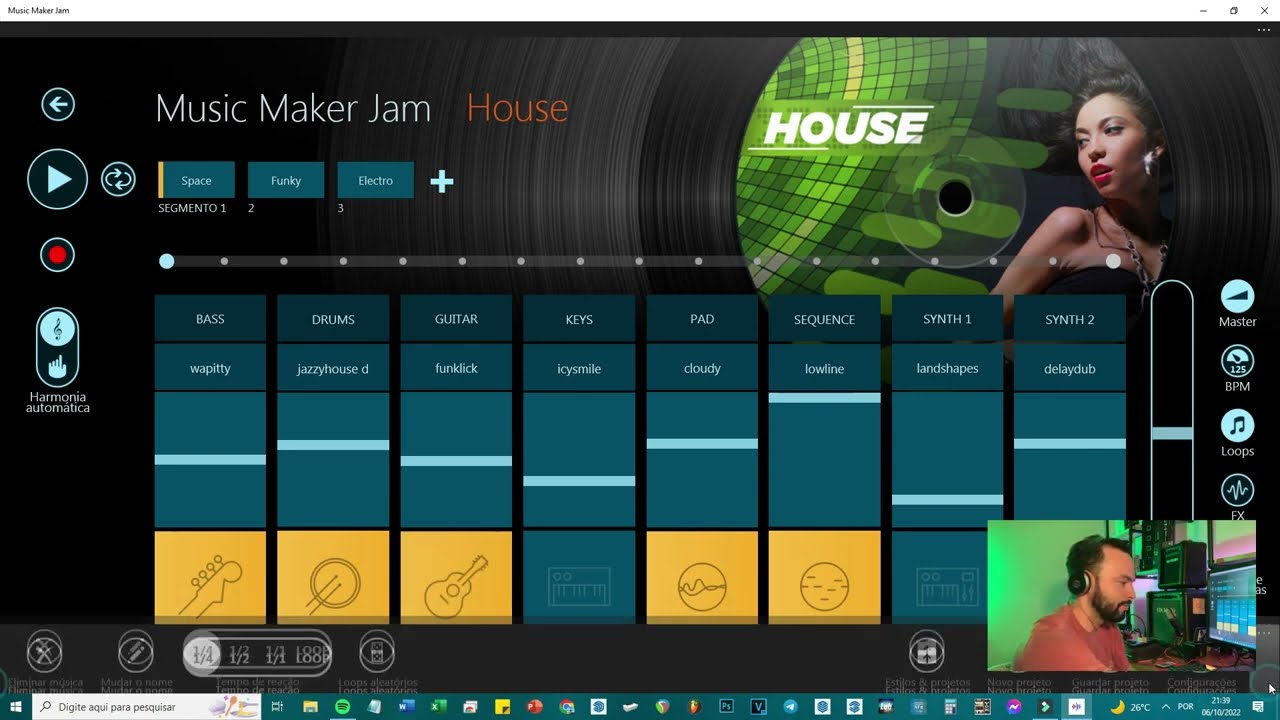Click Eliminar música delete icon
Image resolution: width=1280 pixels, height=720 pixels.
pyautogui.click(x=44, y=653)
